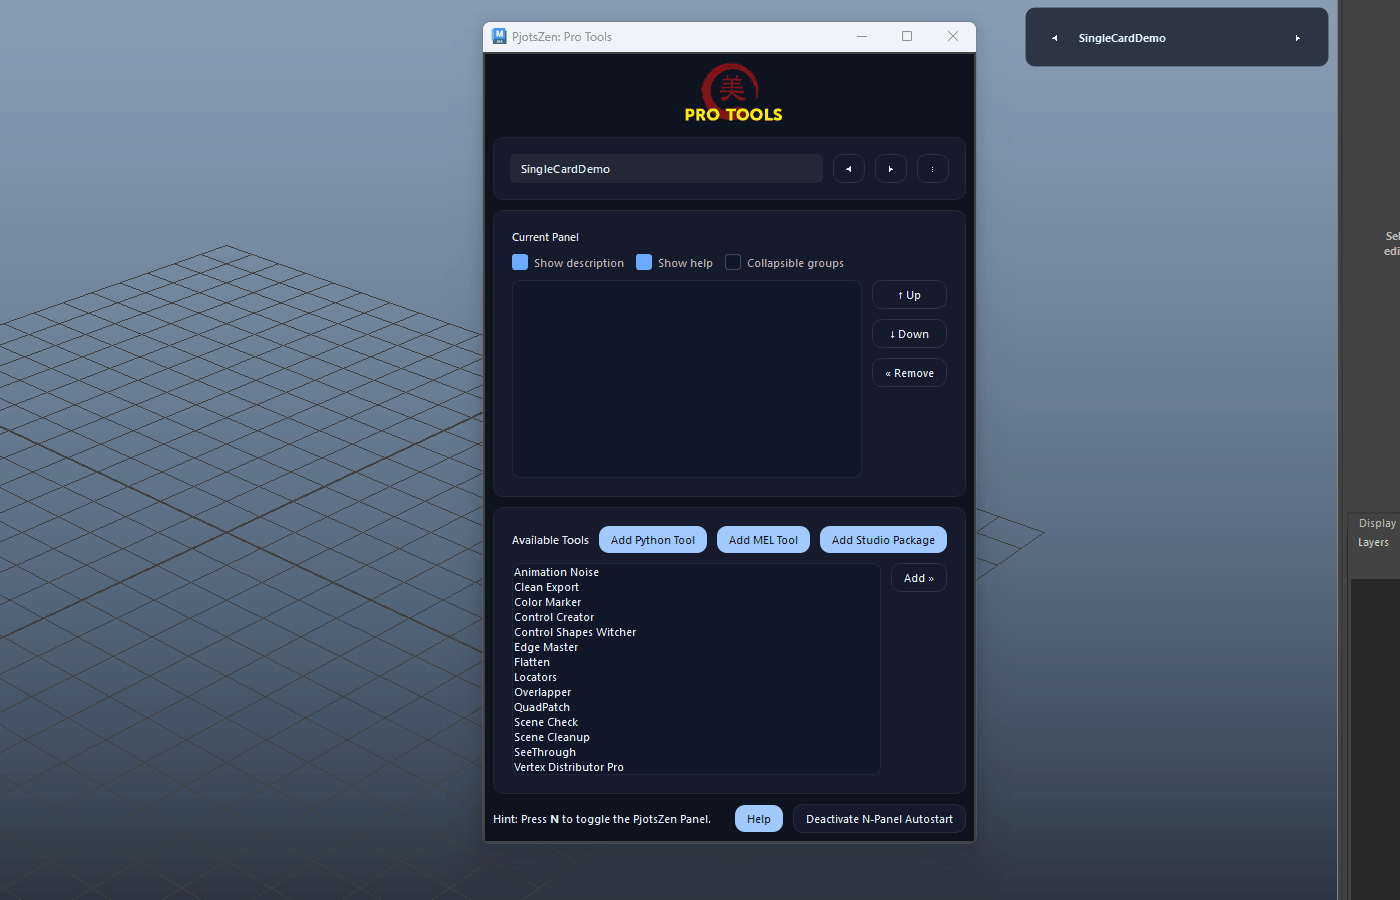Click Add MEL Tool button
The height and width of the screenshot is (900, 1400).
point(763,540)
